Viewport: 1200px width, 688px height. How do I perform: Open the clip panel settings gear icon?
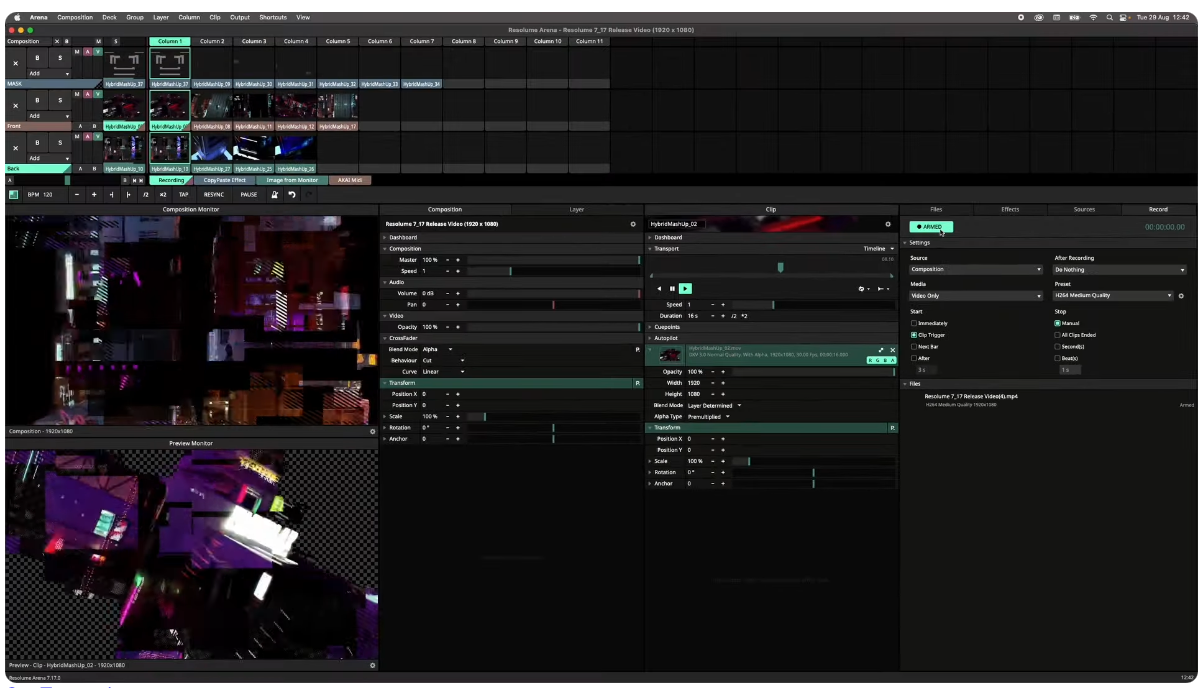tap(887, 224)
